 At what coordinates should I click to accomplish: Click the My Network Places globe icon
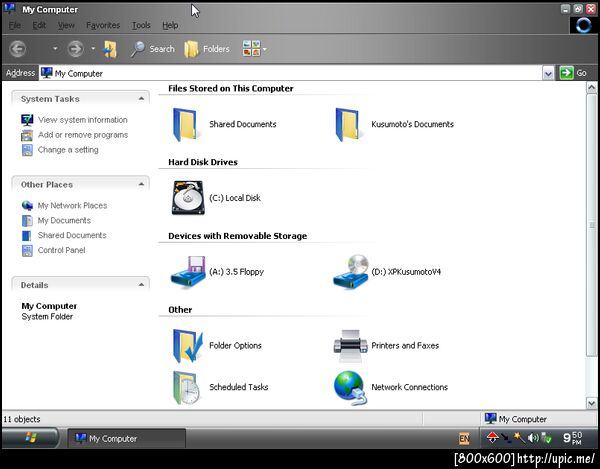[x=27, y=205]
